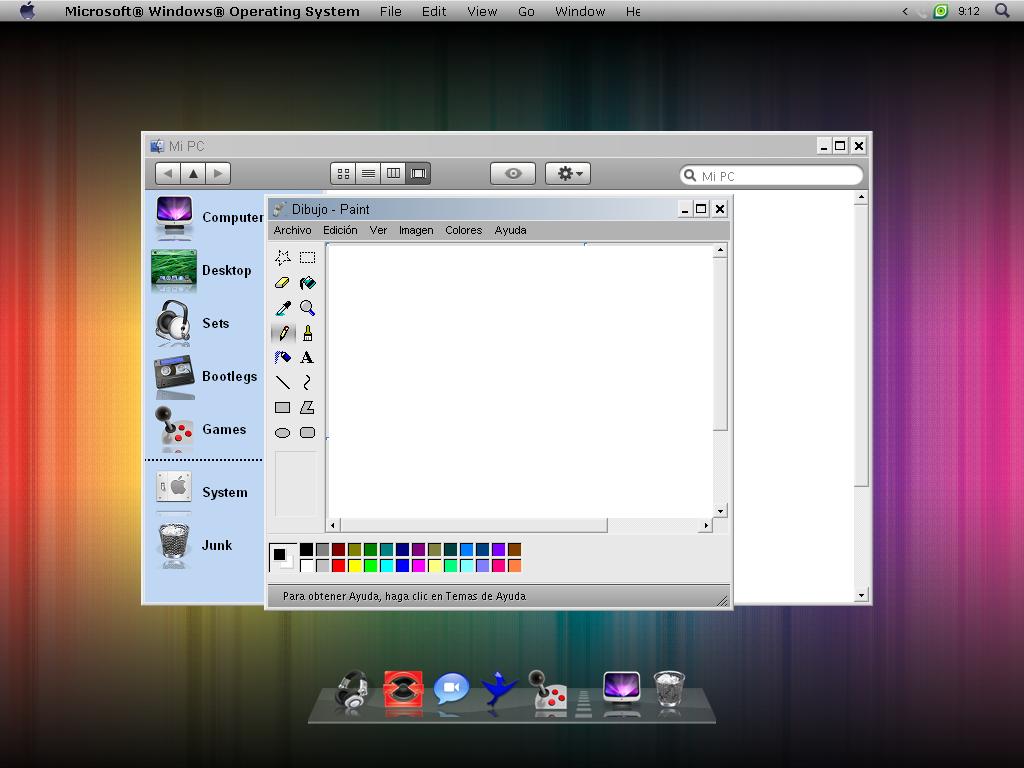Select the rectangular Select tool in Paint
The width and height of the screenshot is (1024, 768).
[x=307, y=257]
